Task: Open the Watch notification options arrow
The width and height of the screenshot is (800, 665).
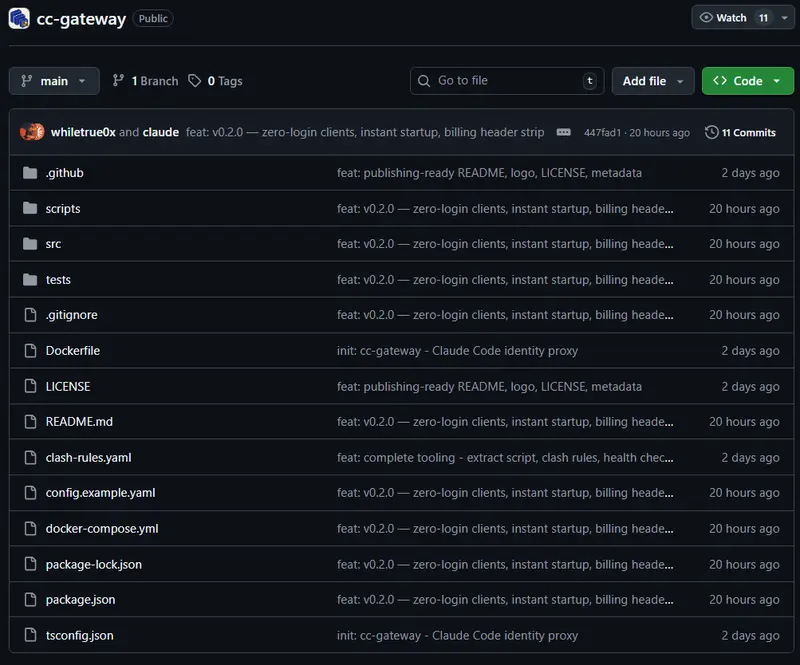Action: 784,18
